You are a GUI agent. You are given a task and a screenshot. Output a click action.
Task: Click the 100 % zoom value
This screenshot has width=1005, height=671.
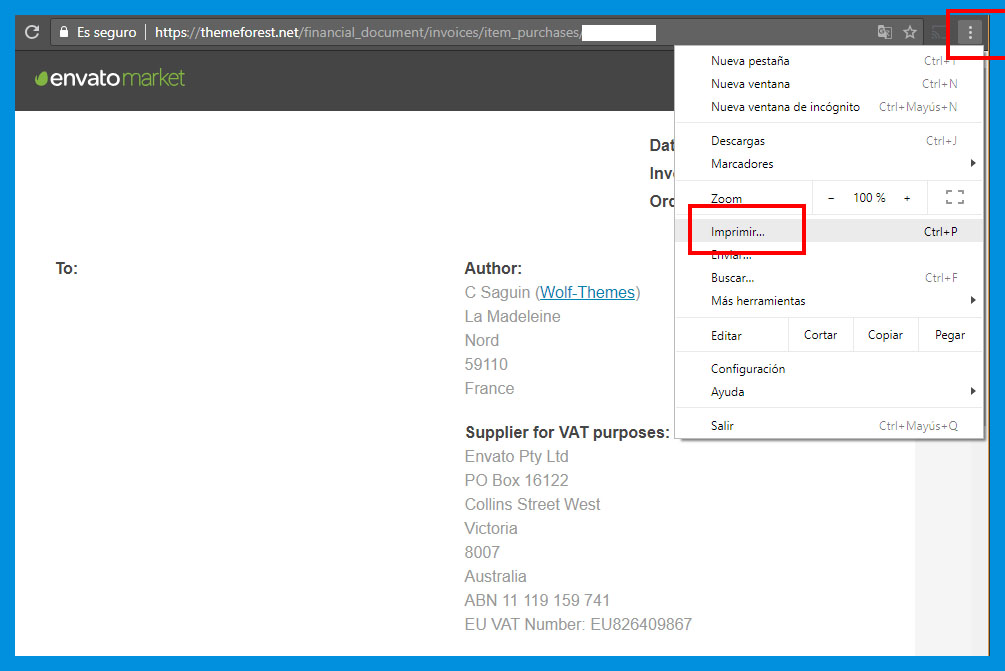click(x=869, y=198)
